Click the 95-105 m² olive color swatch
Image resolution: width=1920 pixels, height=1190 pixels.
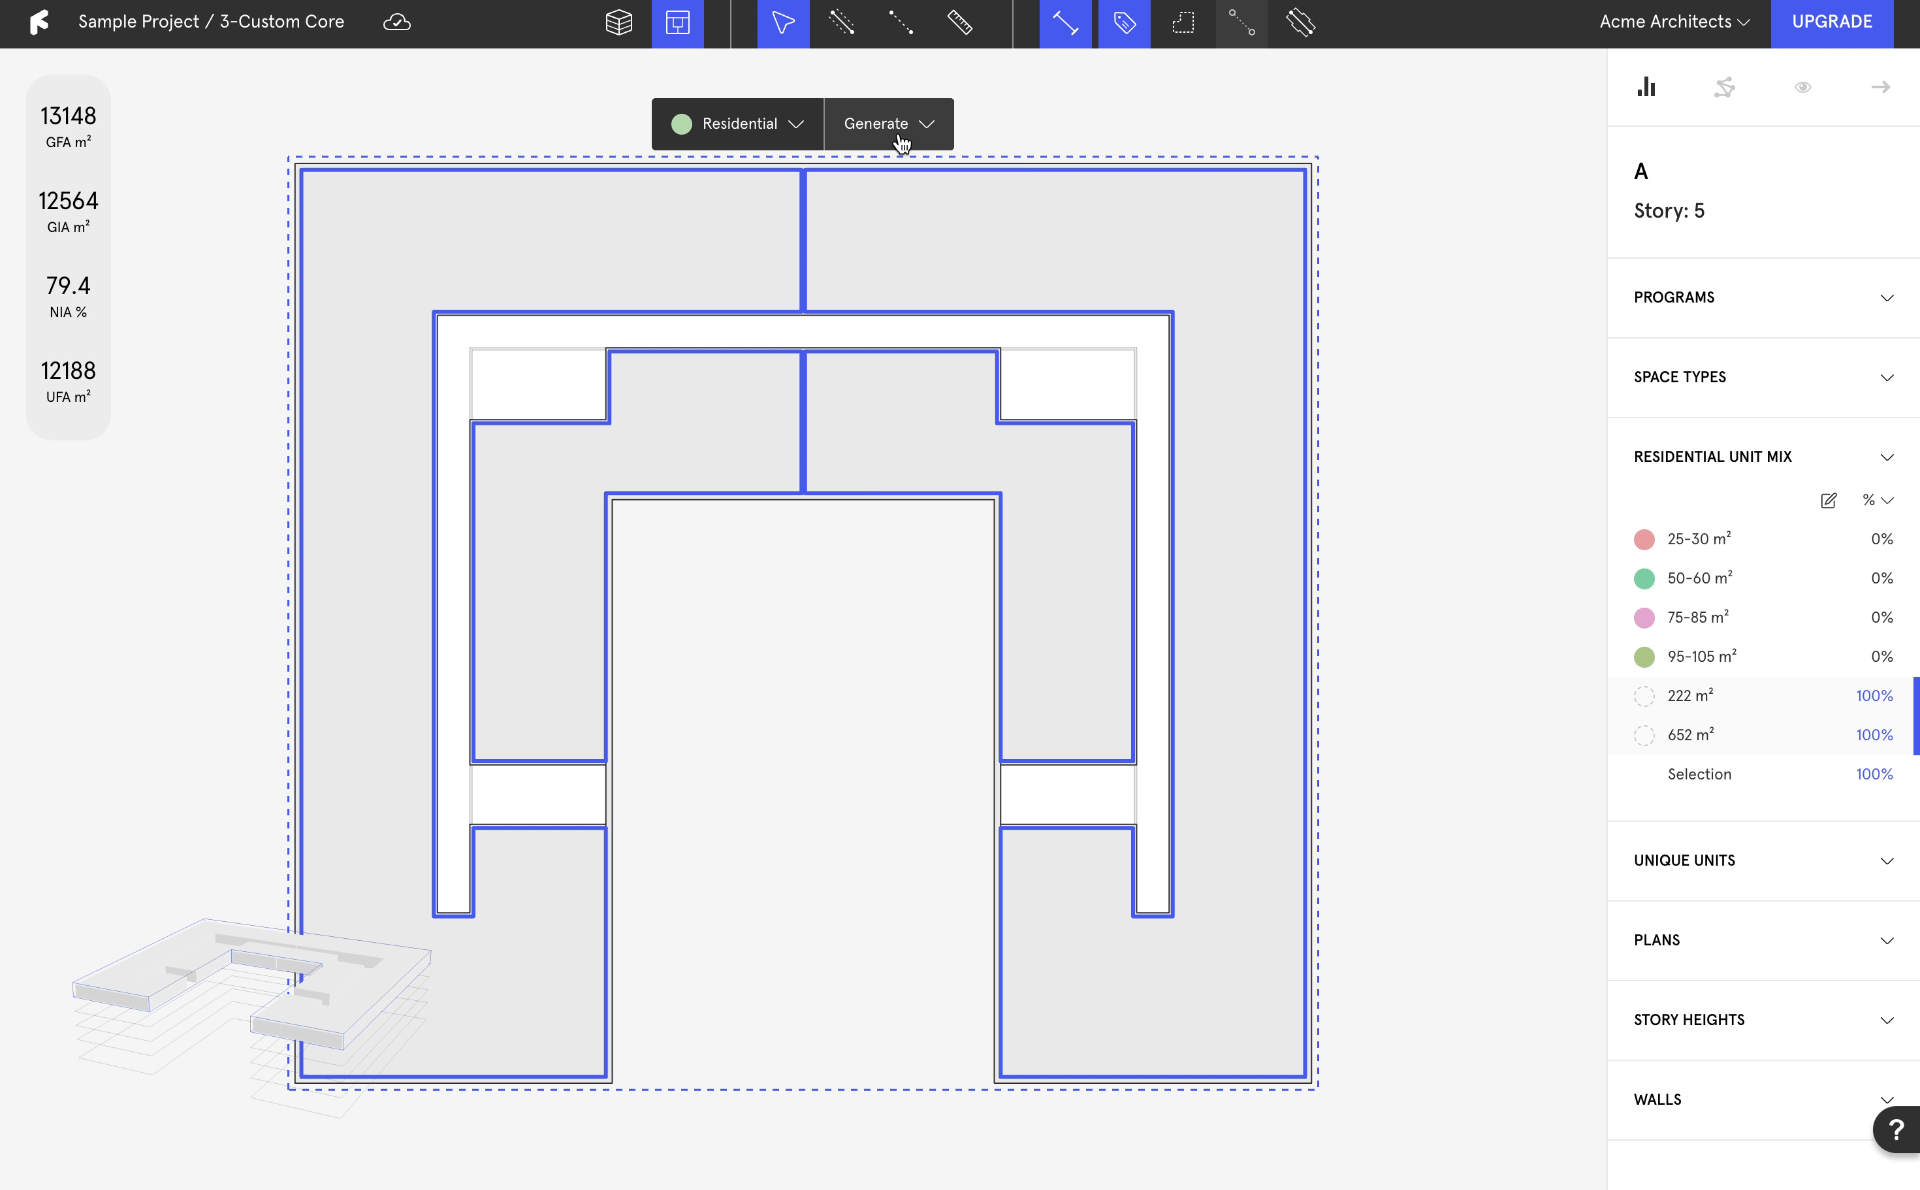pyautogui.click(x=1644, y=657)
